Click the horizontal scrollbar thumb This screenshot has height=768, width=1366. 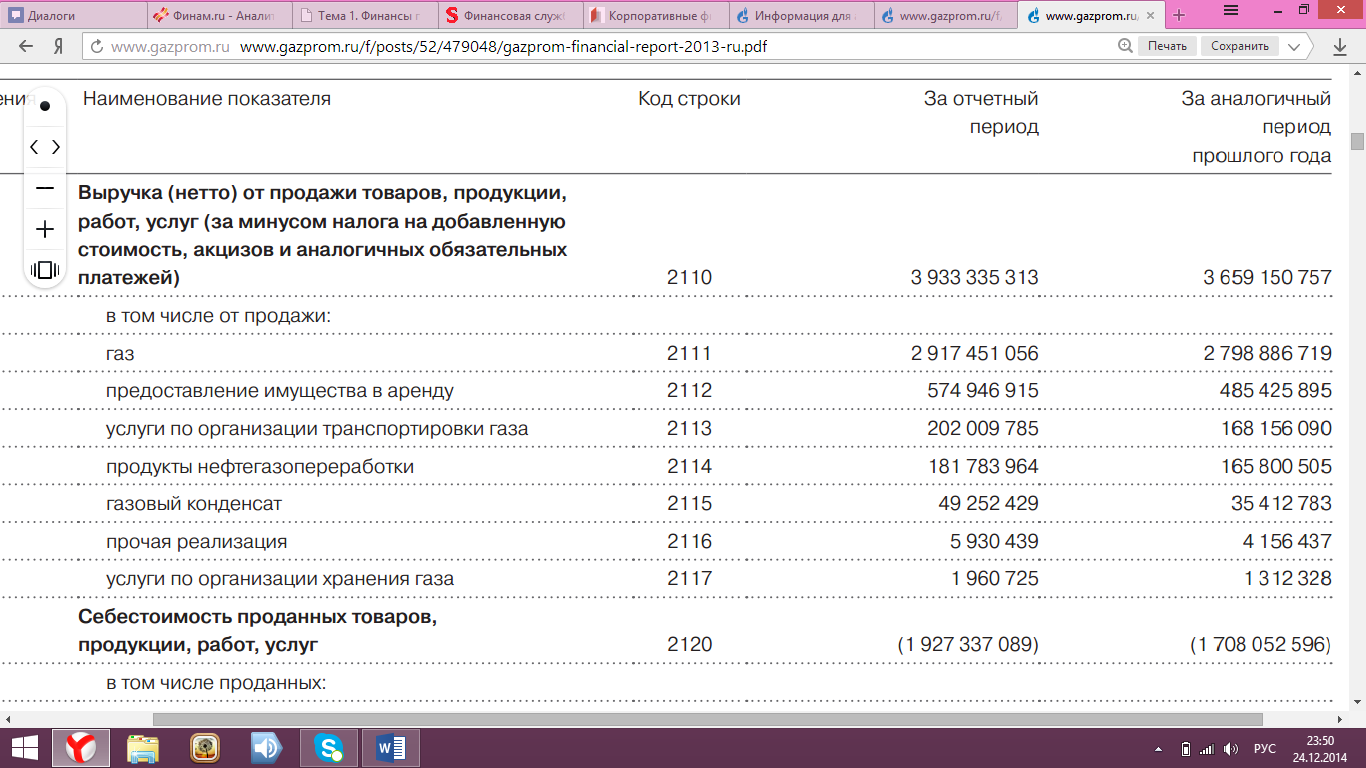[708, 719]
